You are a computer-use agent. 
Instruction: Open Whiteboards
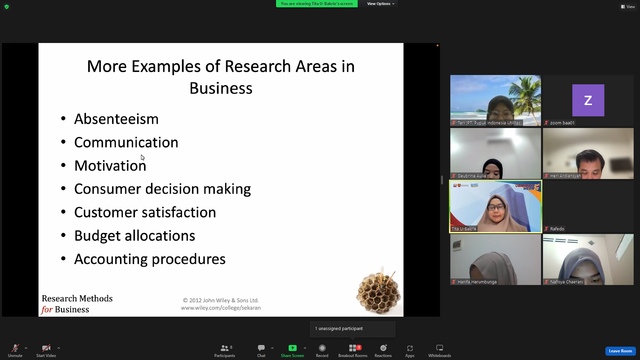click(x=440, y=350)
